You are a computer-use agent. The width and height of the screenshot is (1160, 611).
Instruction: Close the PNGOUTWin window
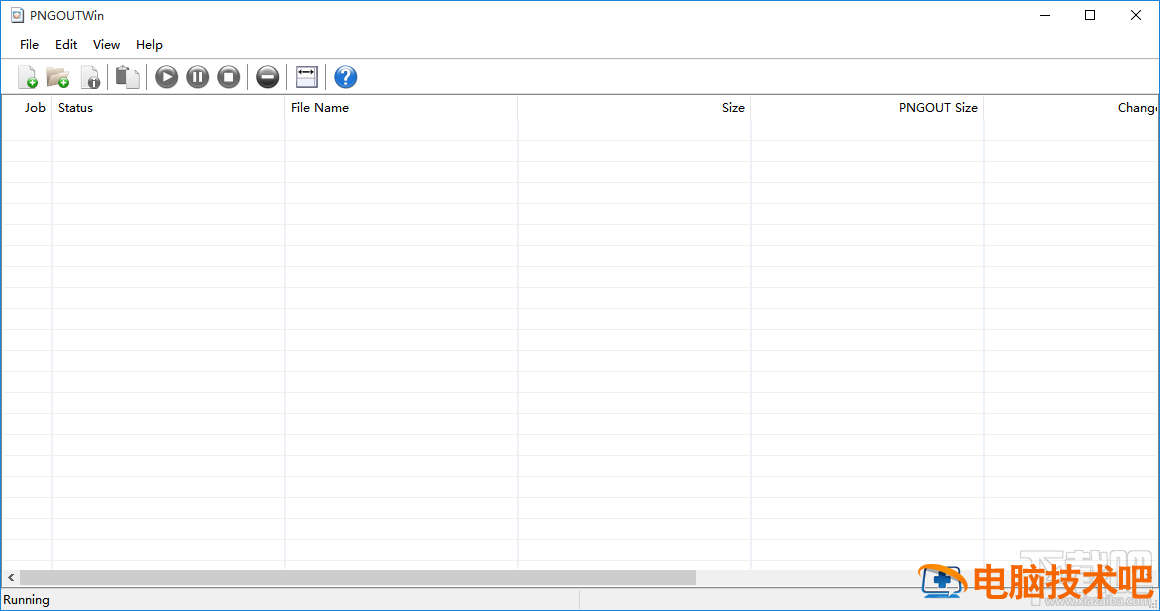click(x=1136, y=16)
